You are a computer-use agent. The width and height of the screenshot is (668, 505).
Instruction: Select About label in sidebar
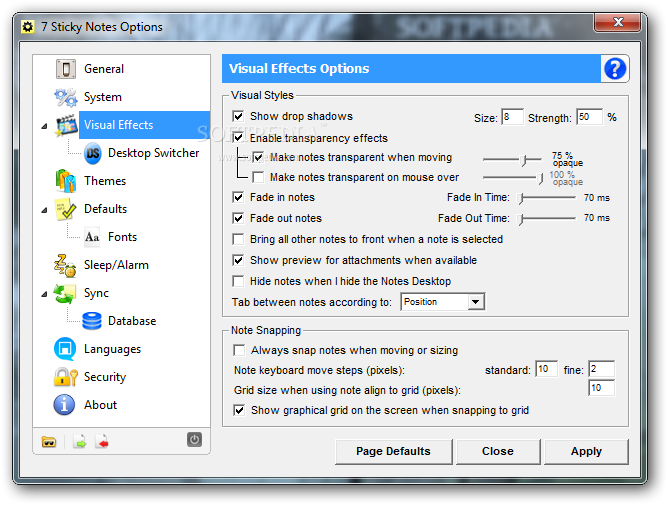click(x=100, y=405)
